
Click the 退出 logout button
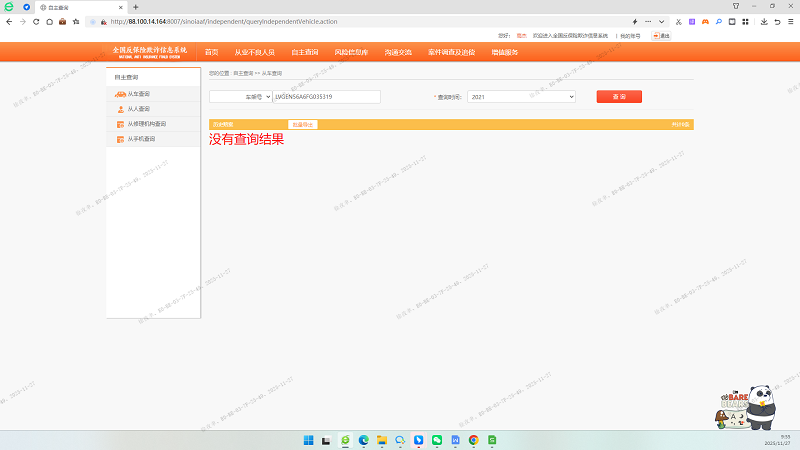[661, 35]
